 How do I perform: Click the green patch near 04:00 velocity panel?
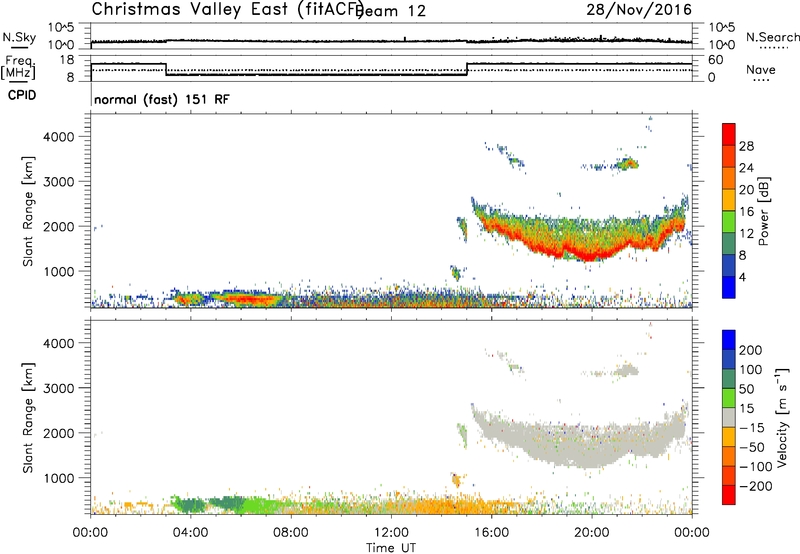point(190,505)
